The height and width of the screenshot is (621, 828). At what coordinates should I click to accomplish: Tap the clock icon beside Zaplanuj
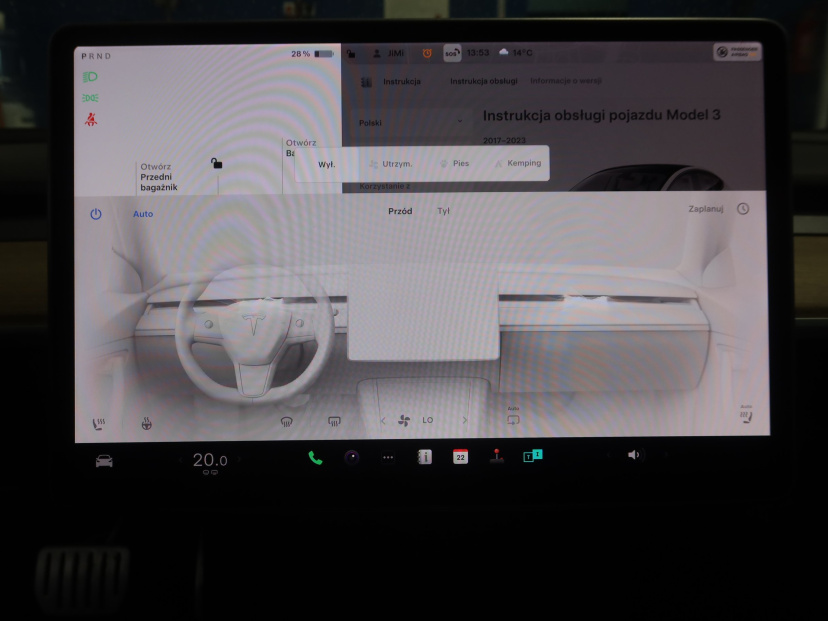(743, 209)
